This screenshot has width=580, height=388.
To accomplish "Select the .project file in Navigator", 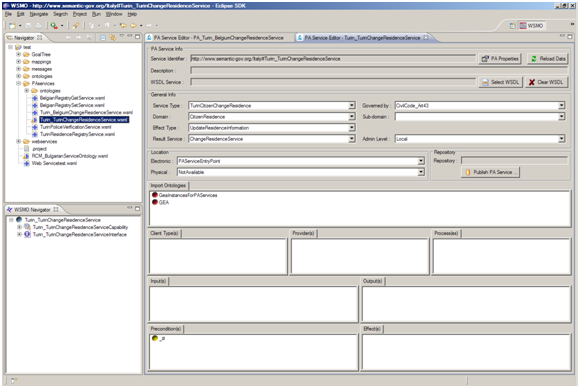I will (39, 149).
